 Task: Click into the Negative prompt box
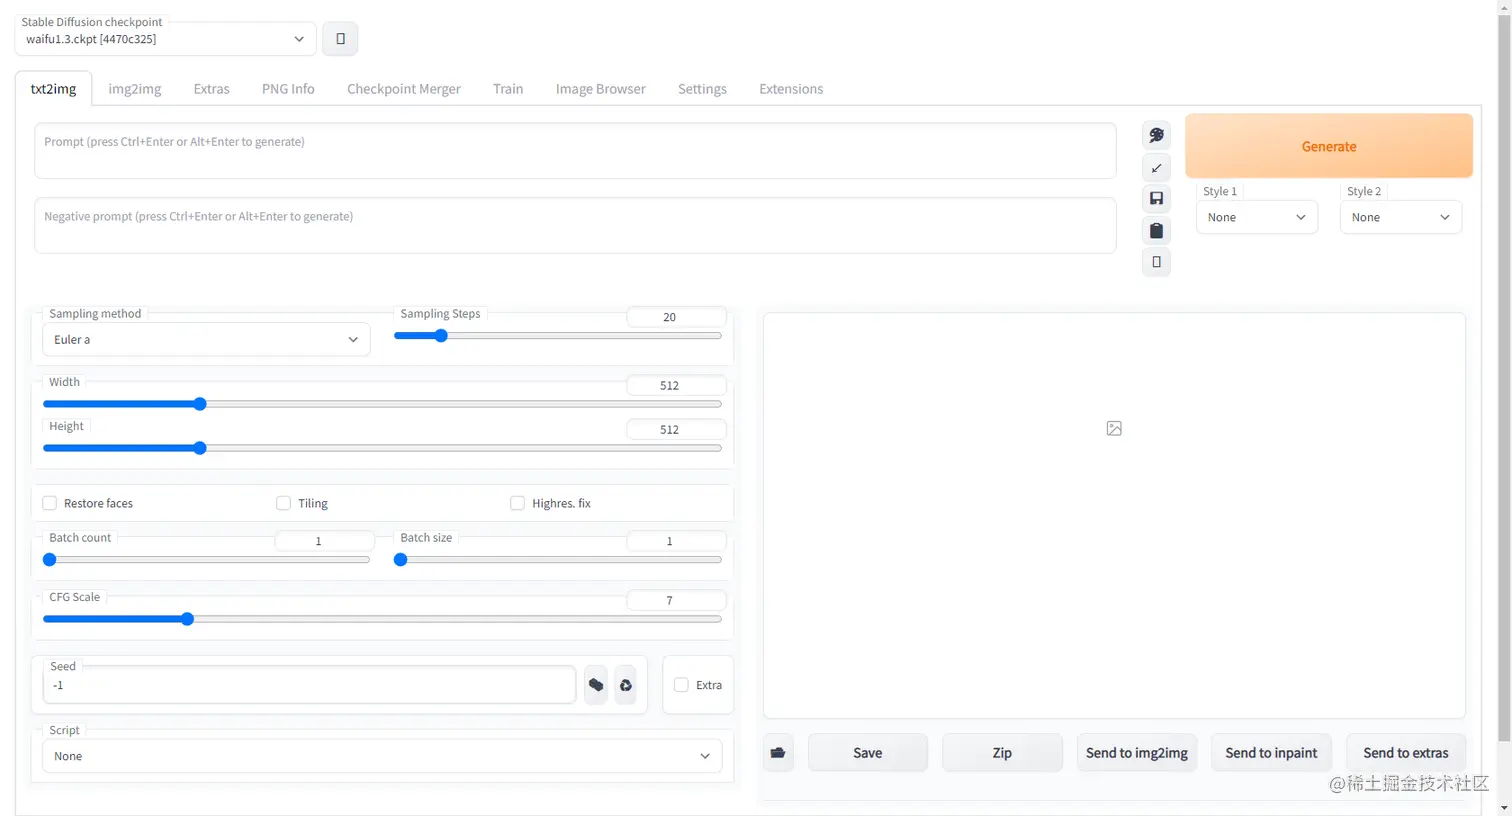click(575, 225)
